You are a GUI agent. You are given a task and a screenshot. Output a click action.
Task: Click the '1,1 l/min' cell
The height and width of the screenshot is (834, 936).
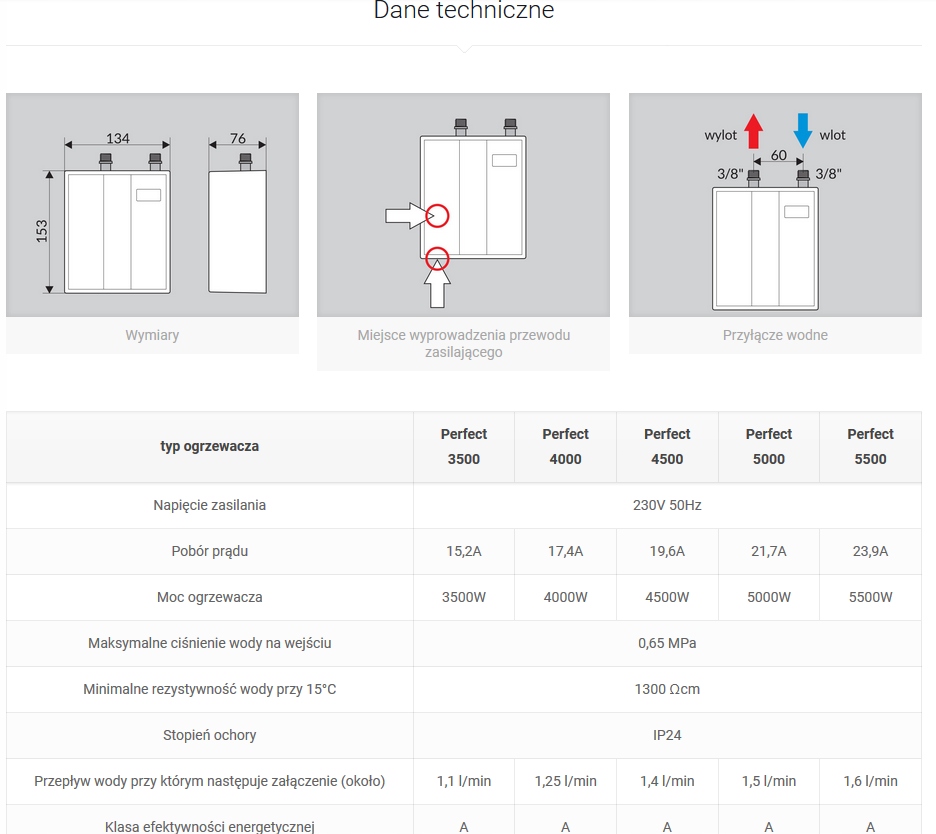point(464,781)
